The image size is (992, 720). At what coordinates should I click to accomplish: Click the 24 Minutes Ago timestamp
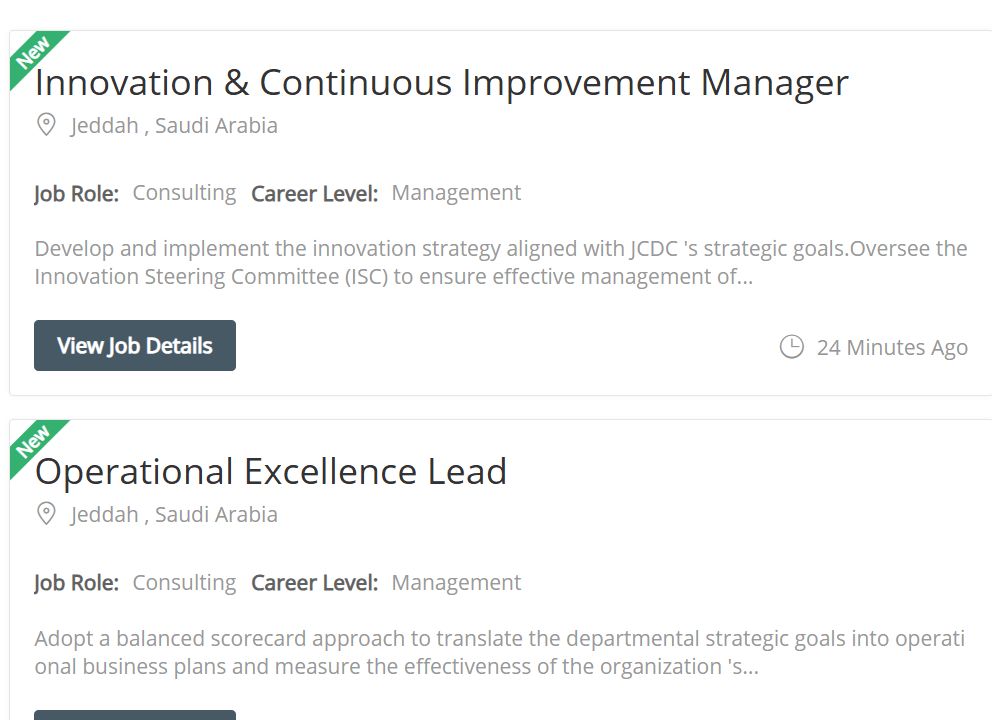tap(892, 347)
